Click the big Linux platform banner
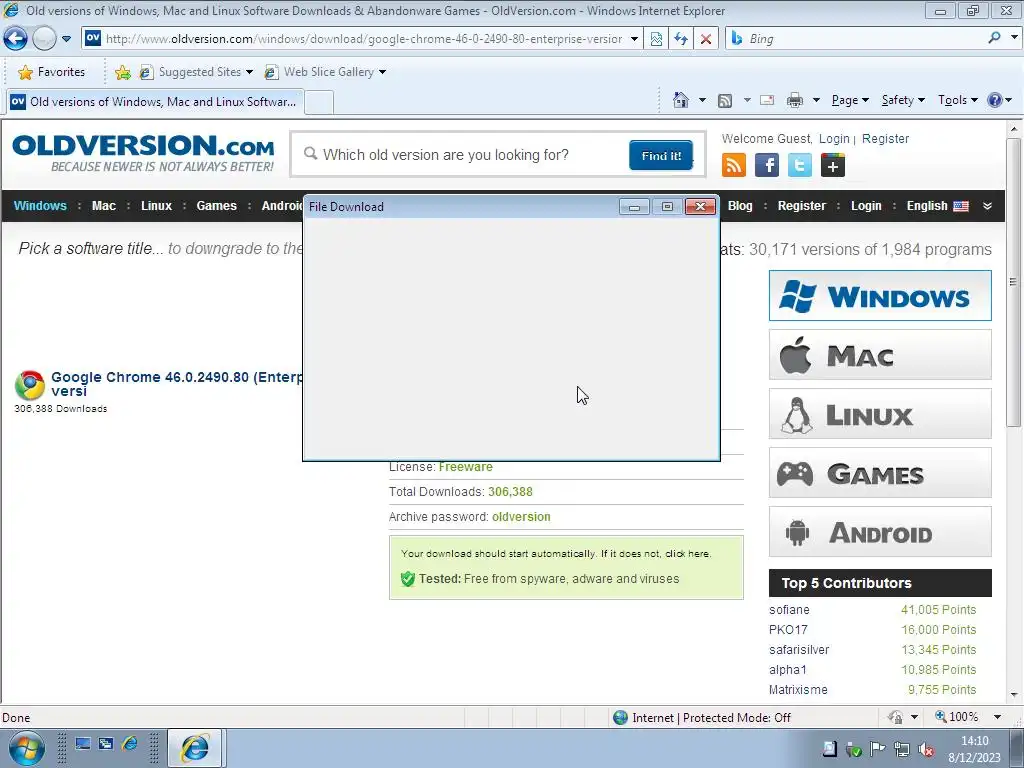 (x=880, y=414)
